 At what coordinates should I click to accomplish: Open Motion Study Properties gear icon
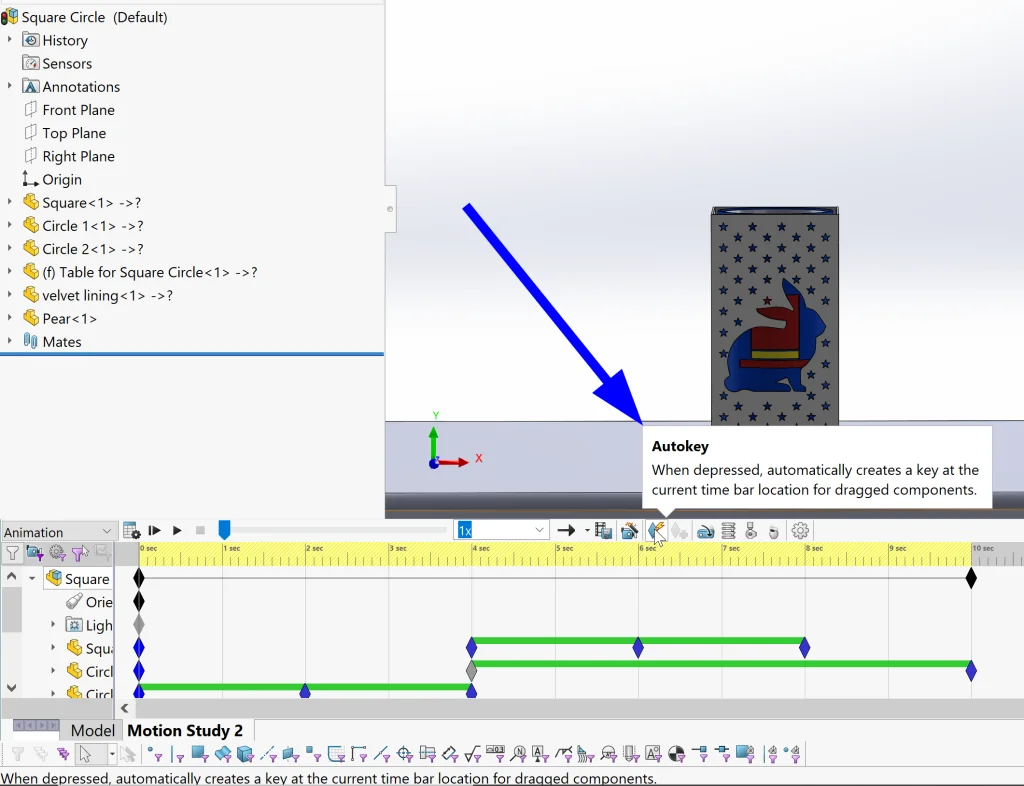click(x=800, y=531)
